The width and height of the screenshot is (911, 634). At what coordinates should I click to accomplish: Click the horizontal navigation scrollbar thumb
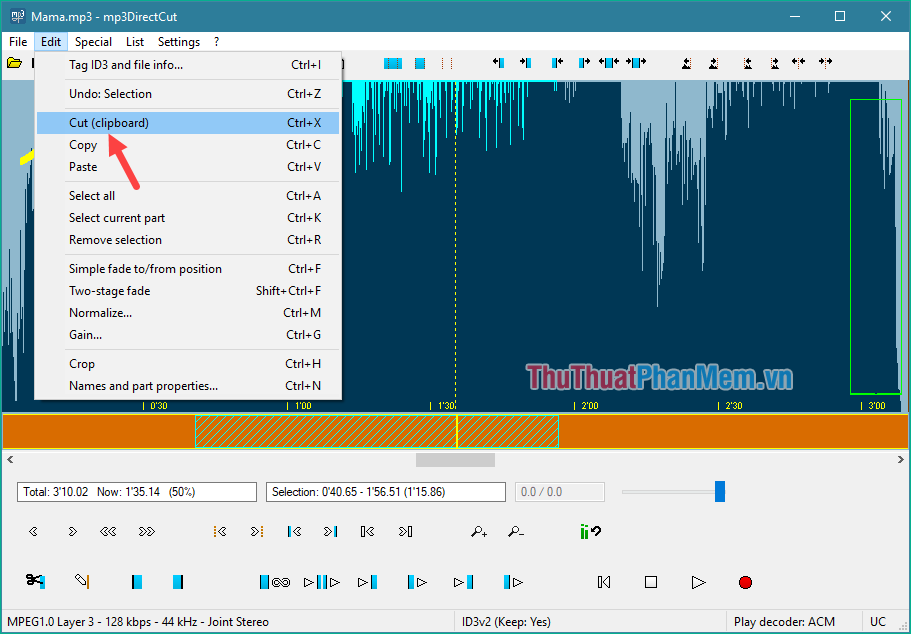pyautogui.click(x=455, y=459)
